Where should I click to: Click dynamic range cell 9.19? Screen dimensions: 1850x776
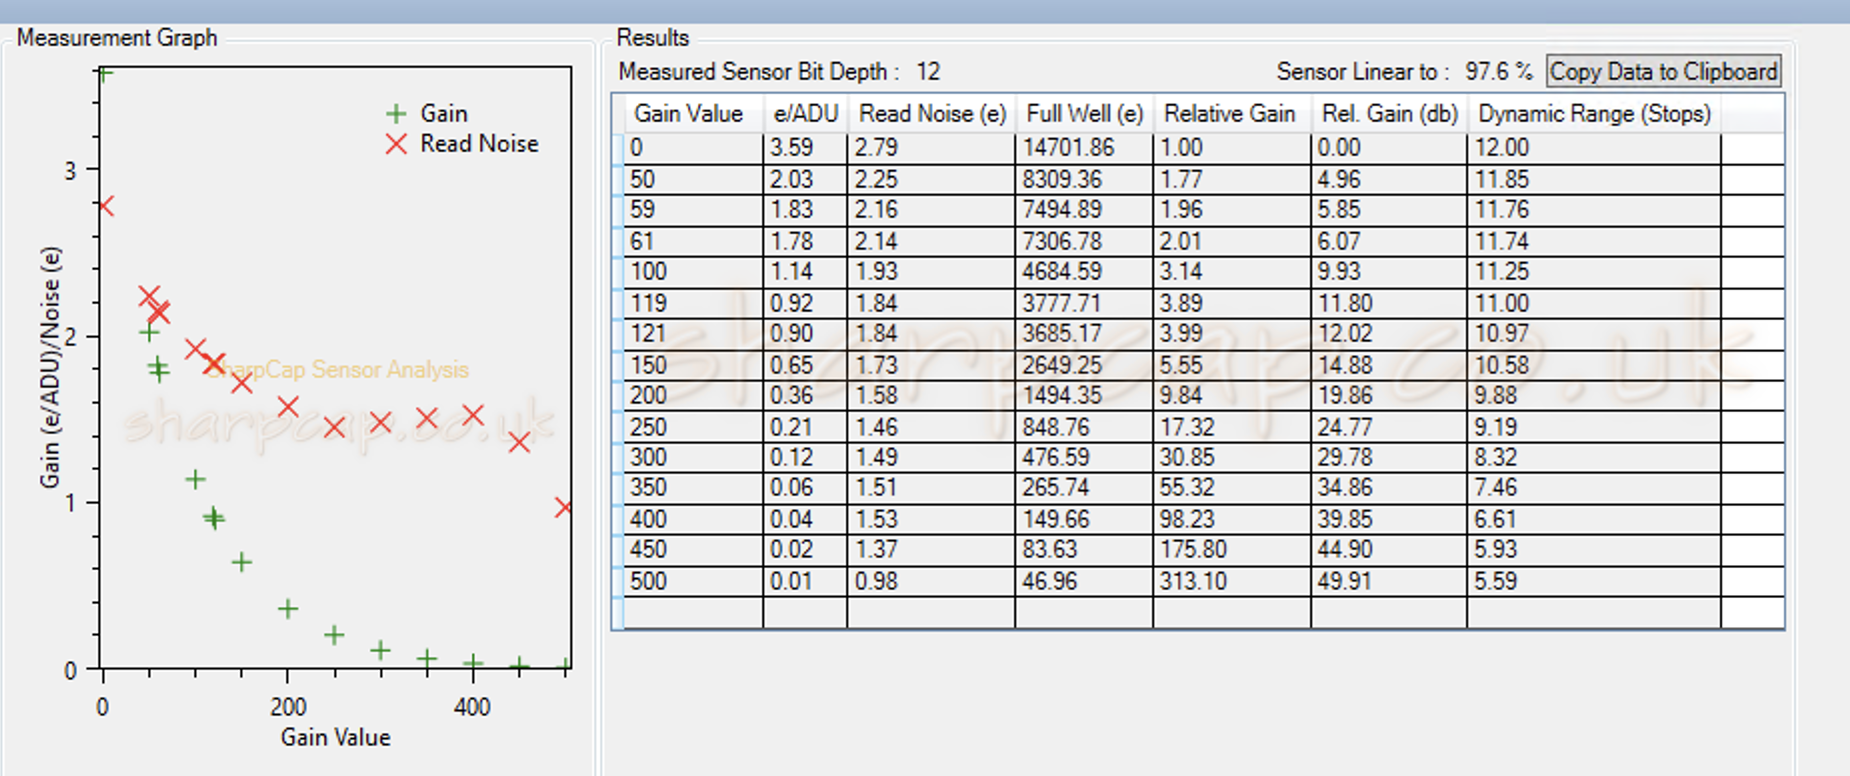click(x=1594, y=428)
